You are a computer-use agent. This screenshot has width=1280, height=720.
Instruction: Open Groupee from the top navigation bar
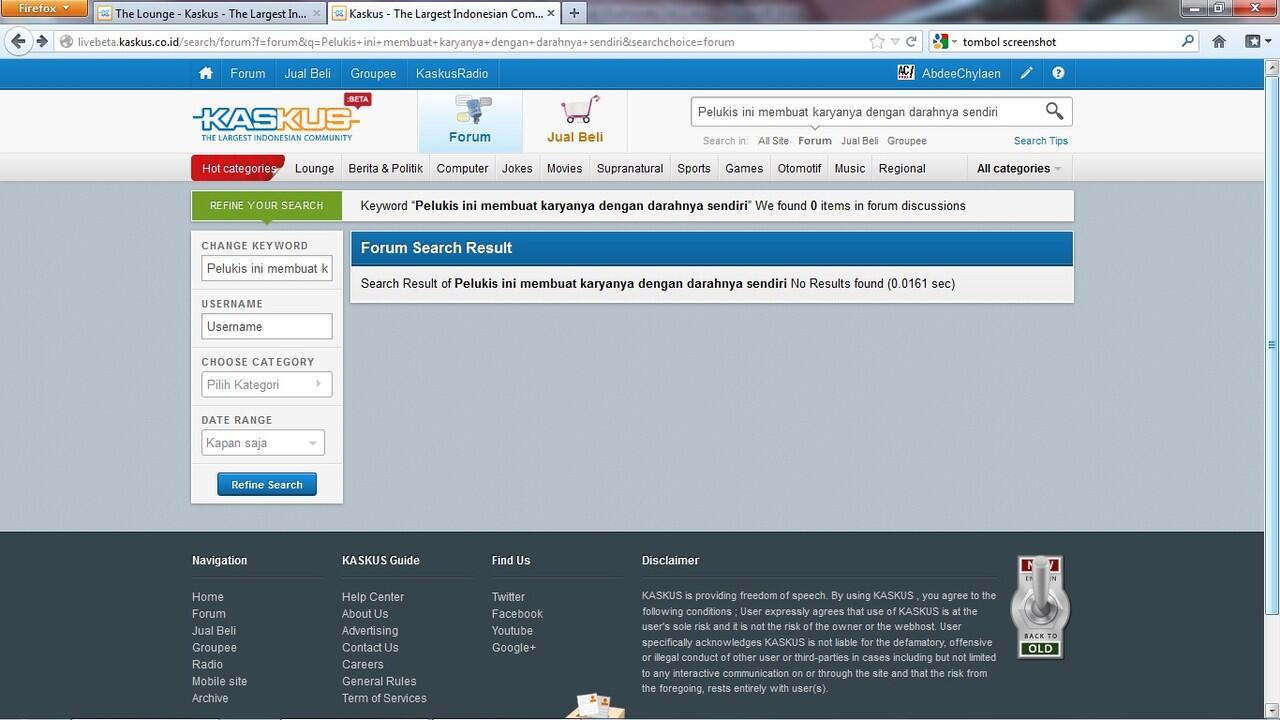[x=373, y=73]
